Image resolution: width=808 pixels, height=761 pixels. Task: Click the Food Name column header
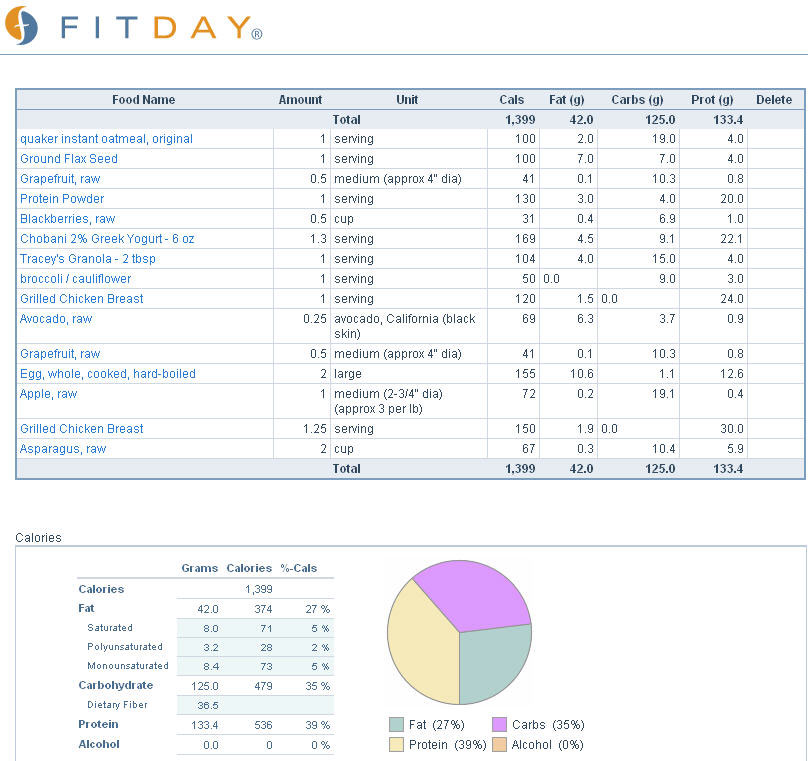(x=143, y=99)
